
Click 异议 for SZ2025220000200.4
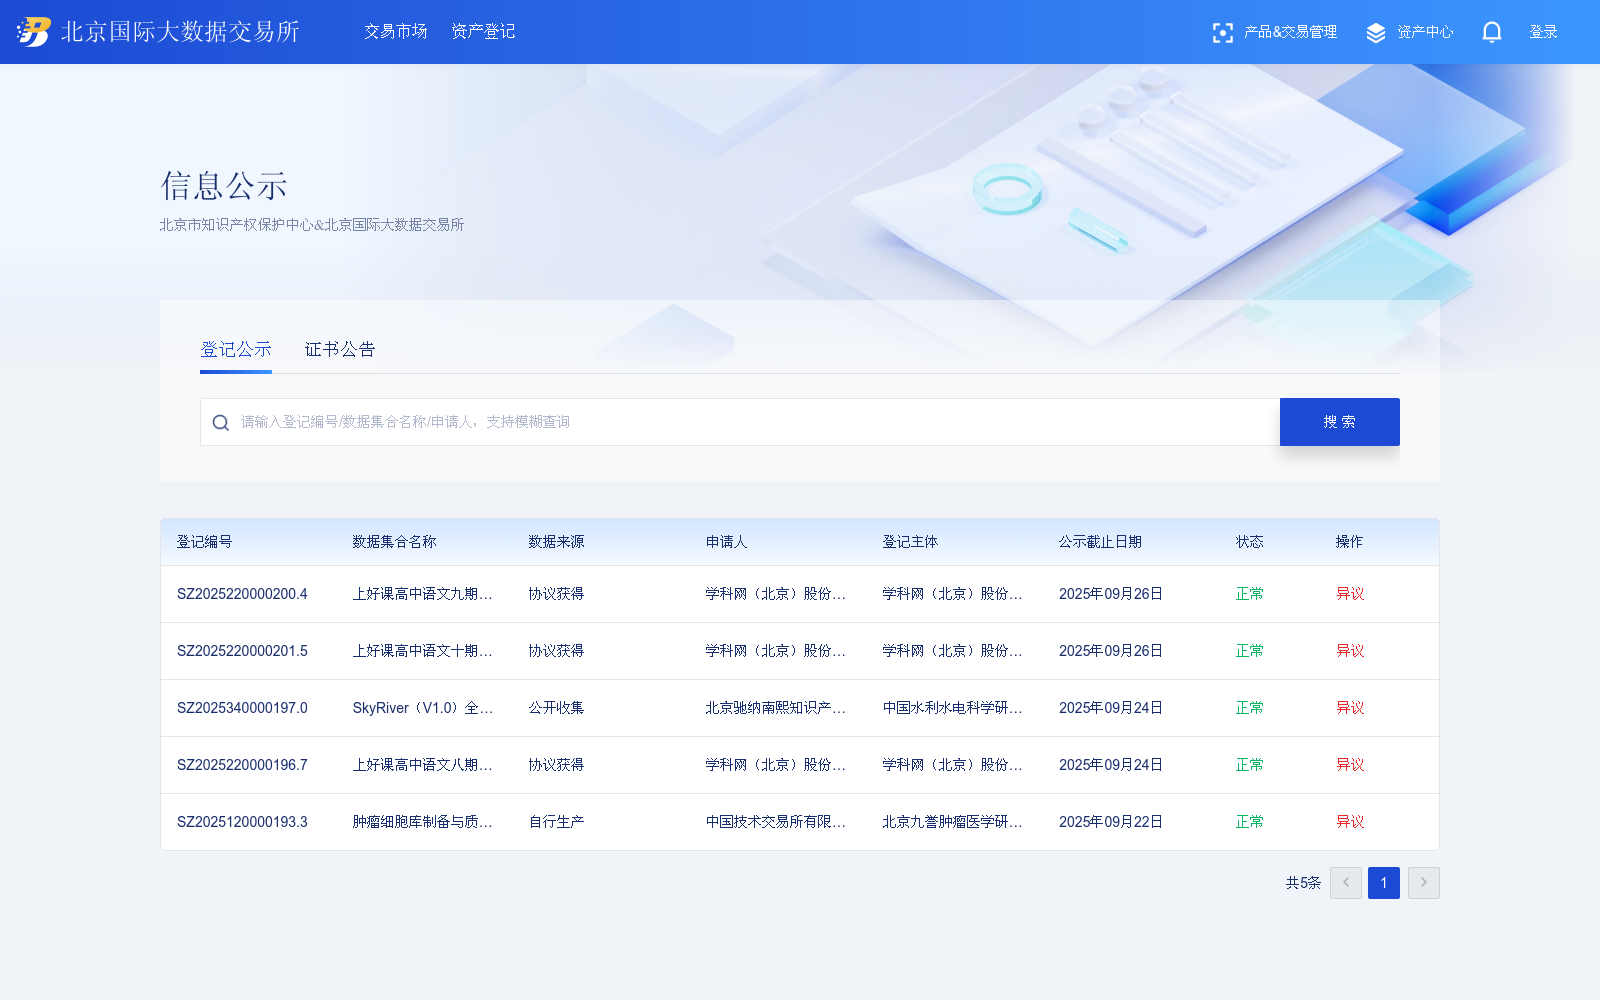click(x=1350, y=594)
